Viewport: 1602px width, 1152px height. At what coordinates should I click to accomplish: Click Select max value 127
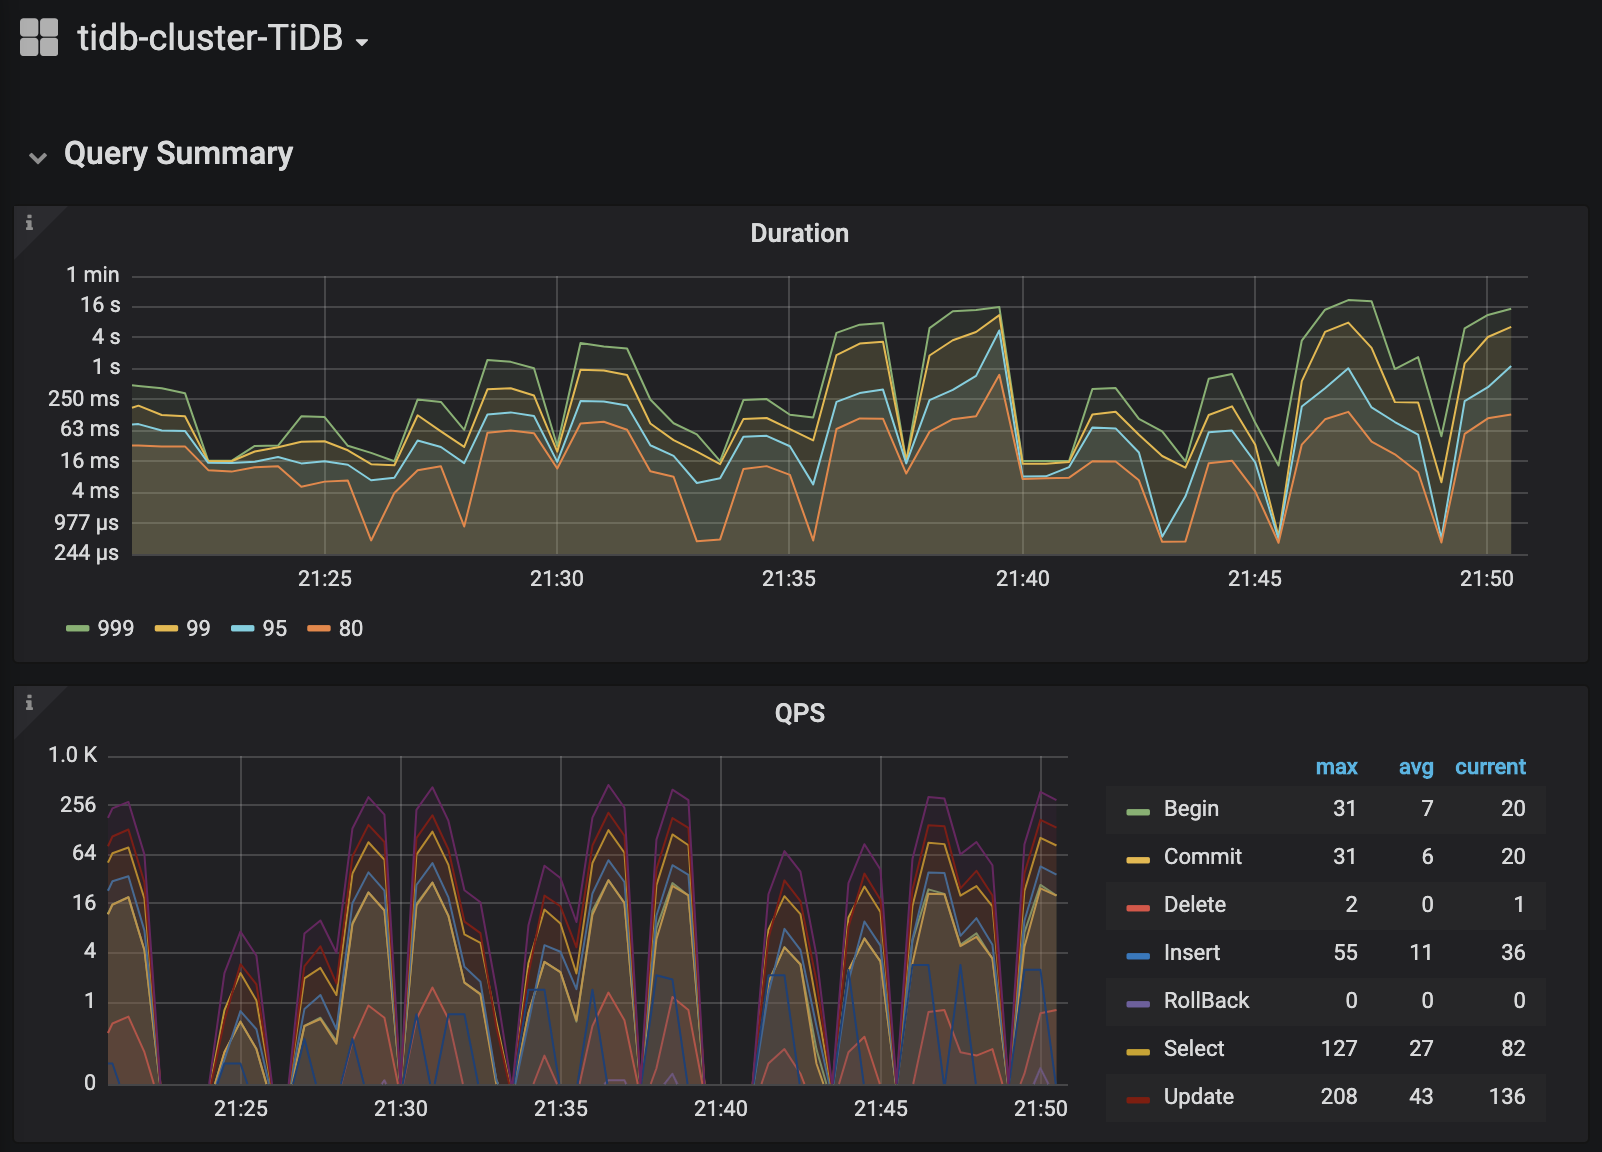(1339, 1048)
